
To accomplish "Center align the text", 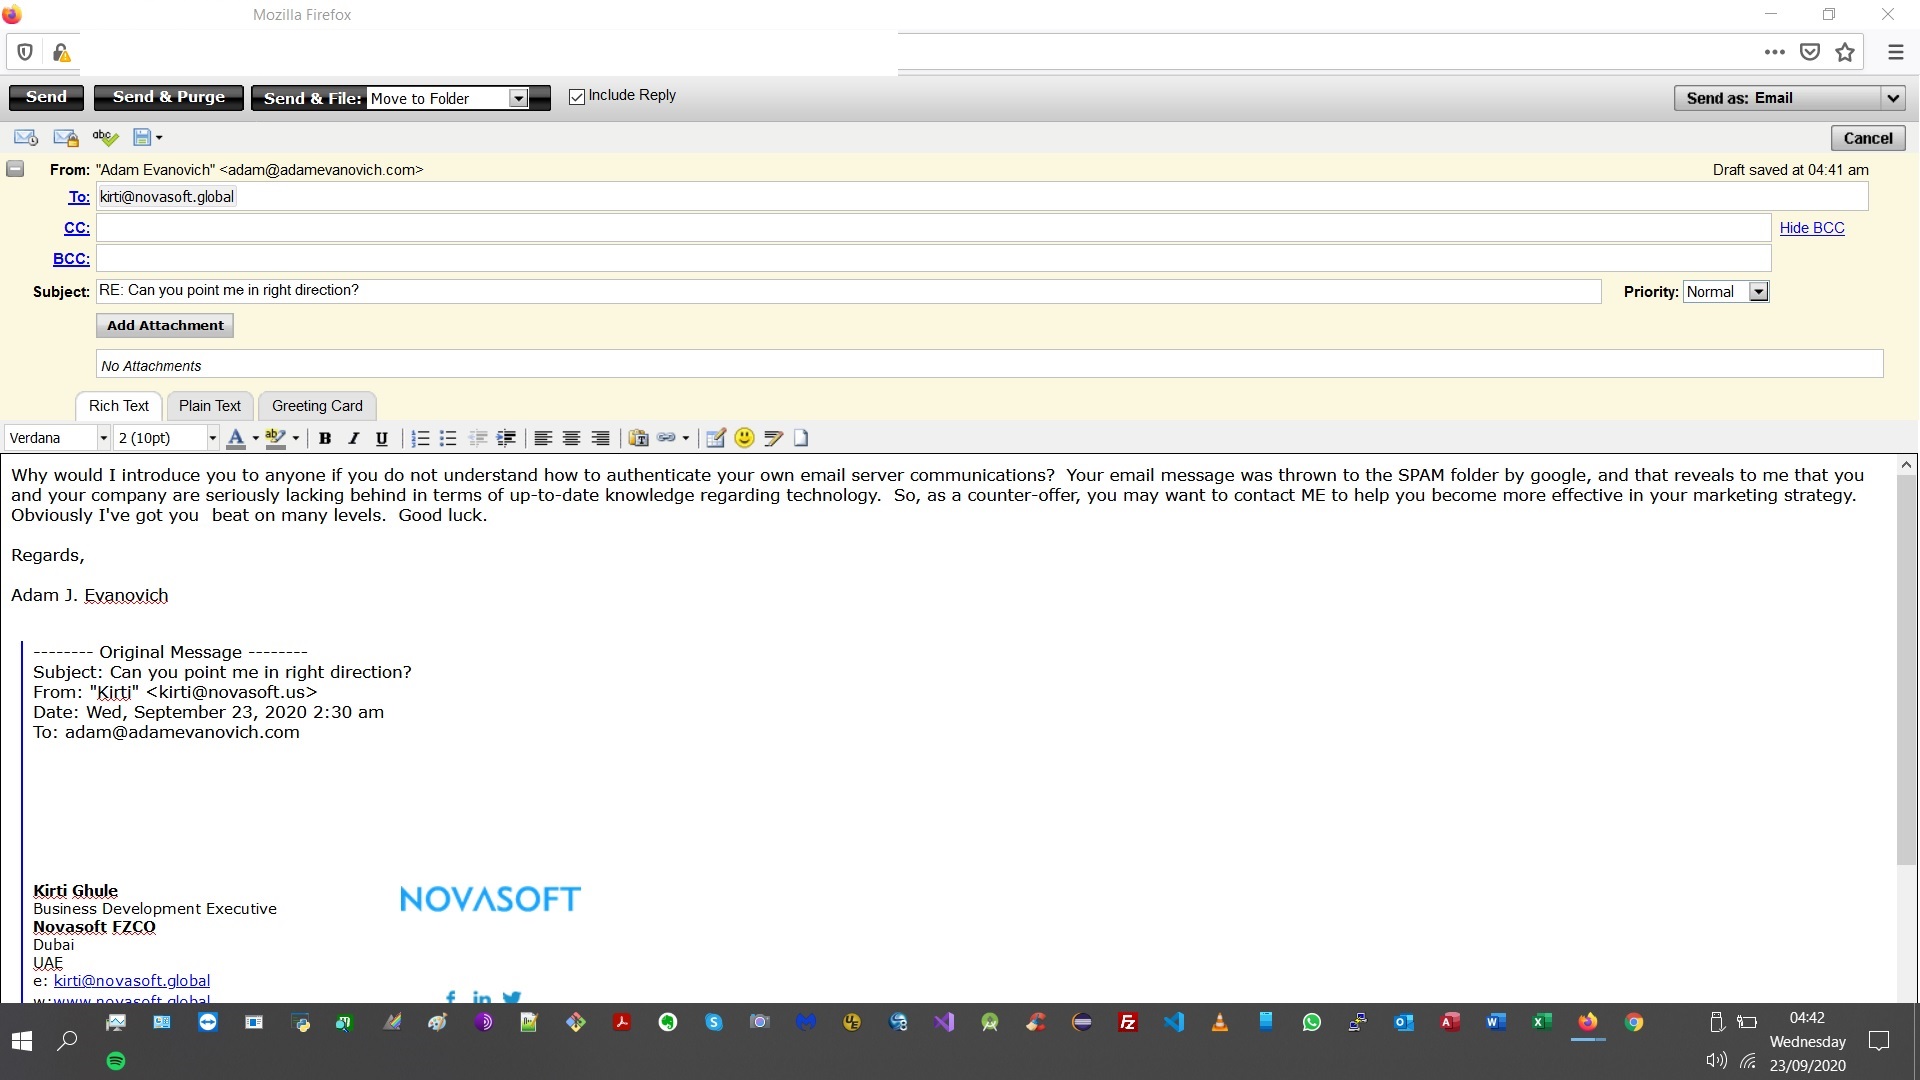I will click(x=571, y=438).
